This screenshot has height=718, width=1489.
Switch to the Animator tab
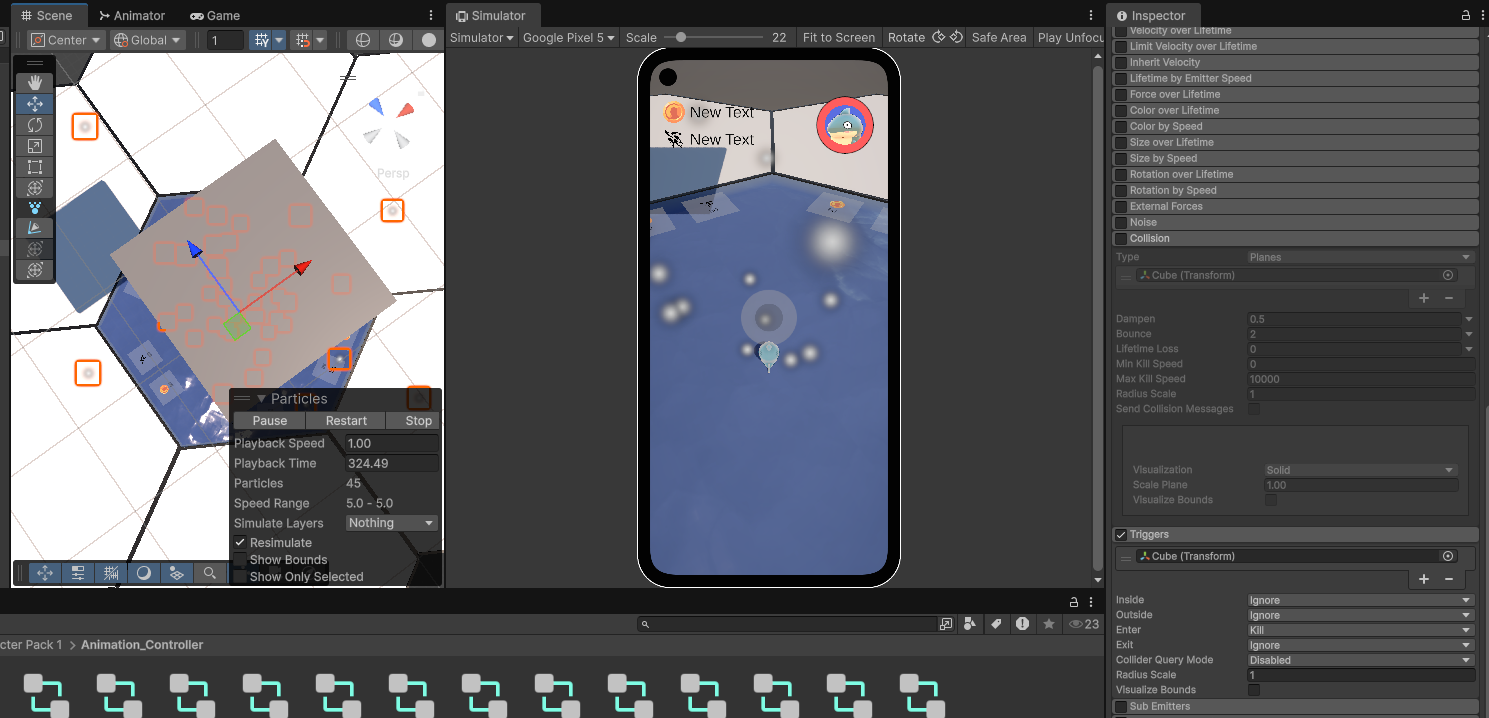tap(133, 15)
